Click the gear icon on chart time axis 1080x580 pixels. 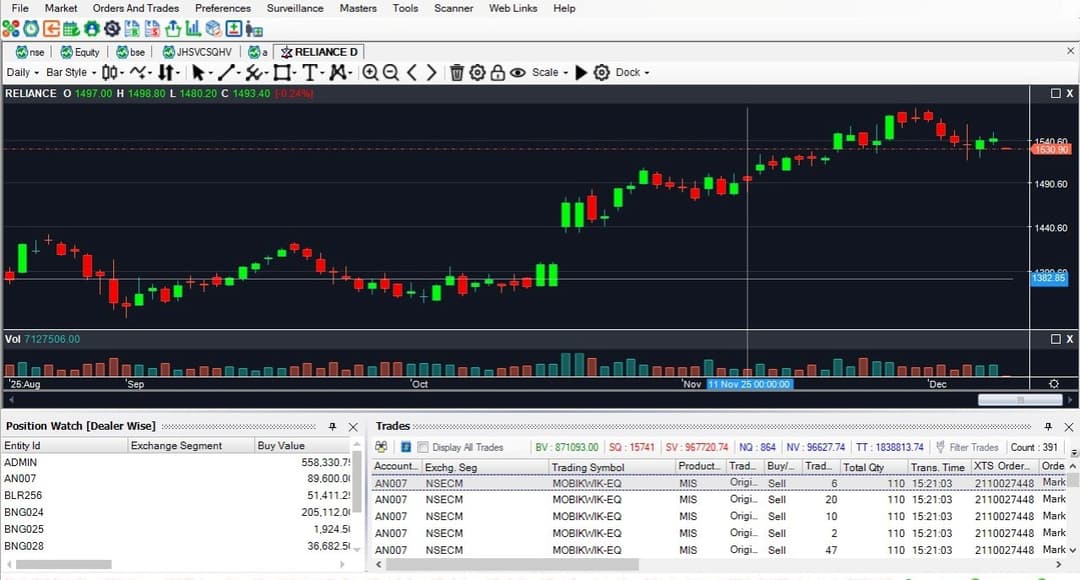click(x=1054, y=384)
